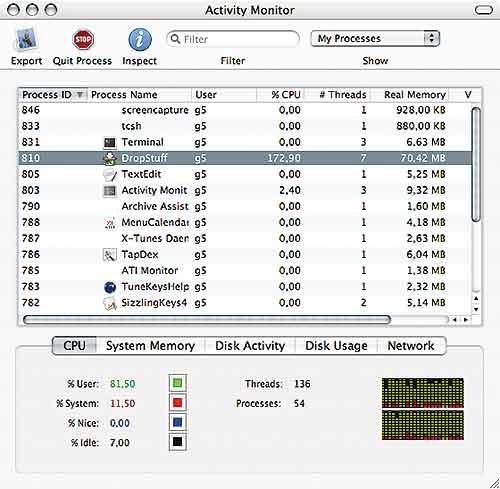Select the ATI Monitor process row

[245, 271]
